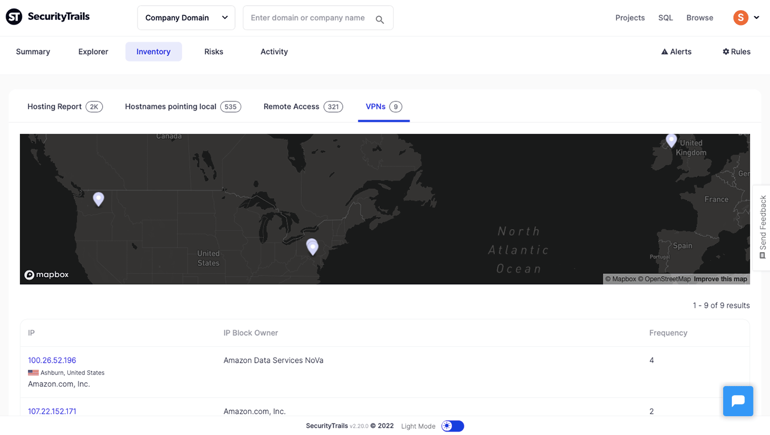
Task: Click the frequency value 4
Action: (x=651, y=360)
